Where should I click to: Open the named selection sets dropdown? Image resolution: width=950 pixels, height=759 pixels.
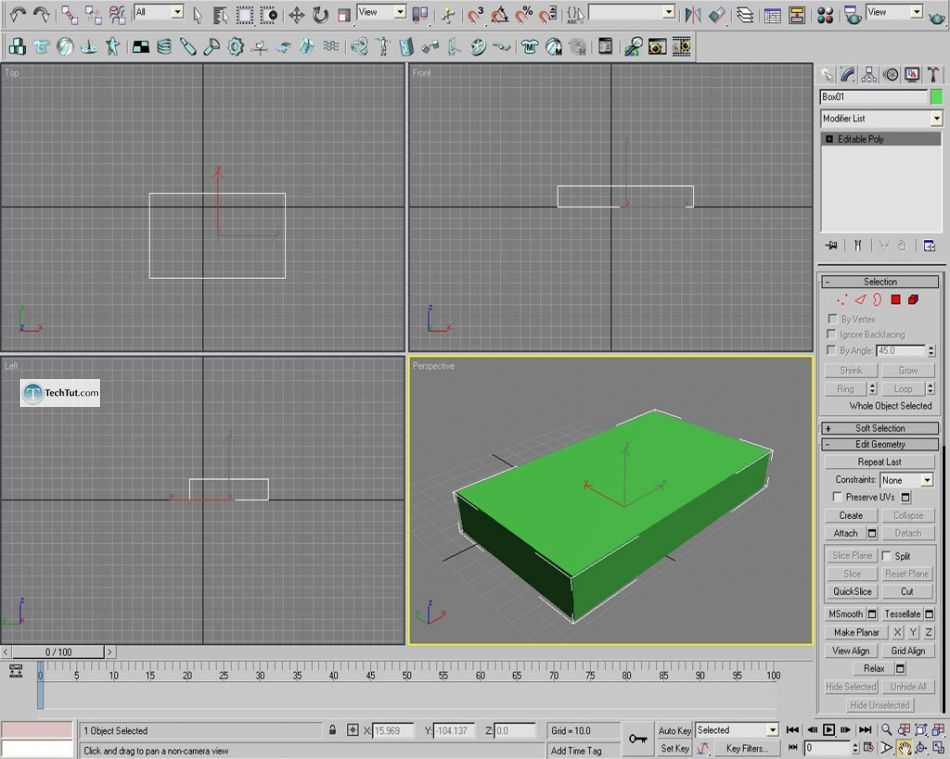coord(631,12)
